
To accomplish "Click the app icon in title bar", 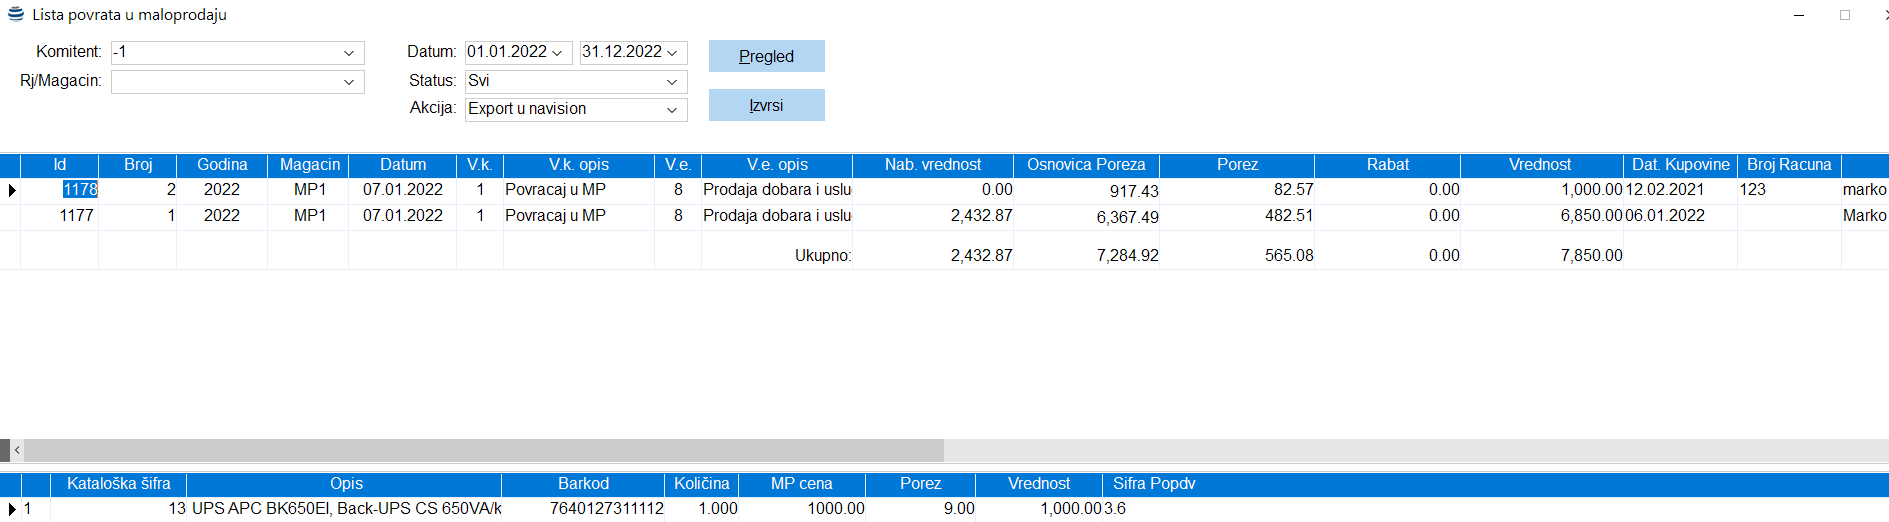I will click(x=15, y=14).
